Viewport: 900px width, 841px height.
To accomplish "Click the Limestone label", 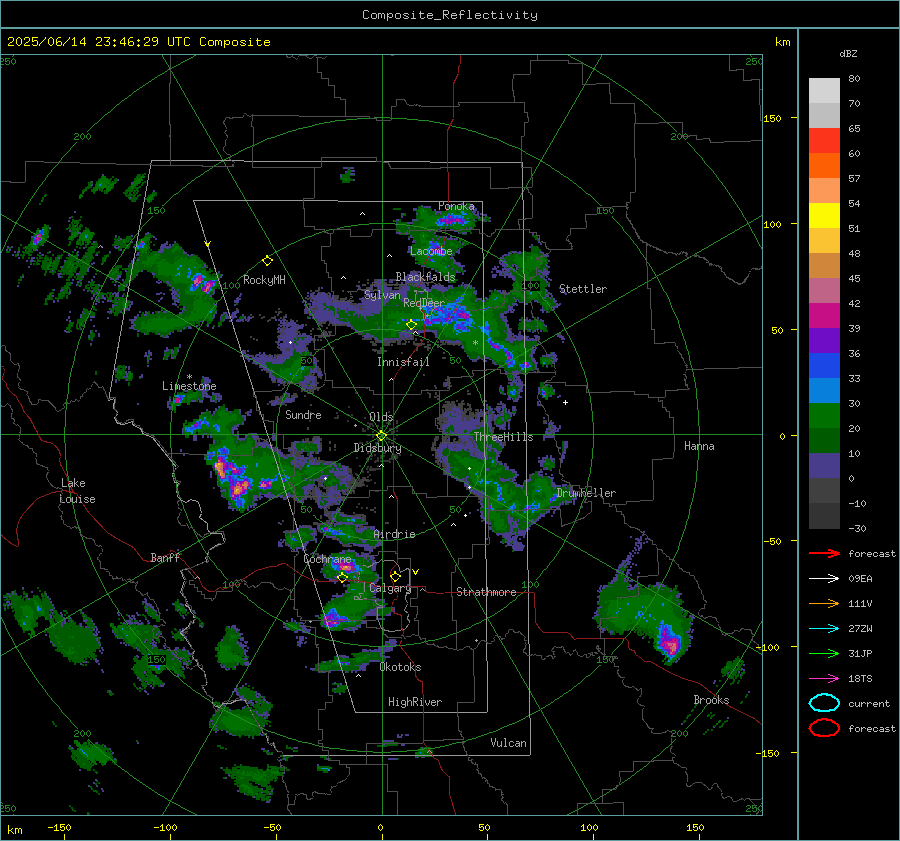I will point(189,386).
